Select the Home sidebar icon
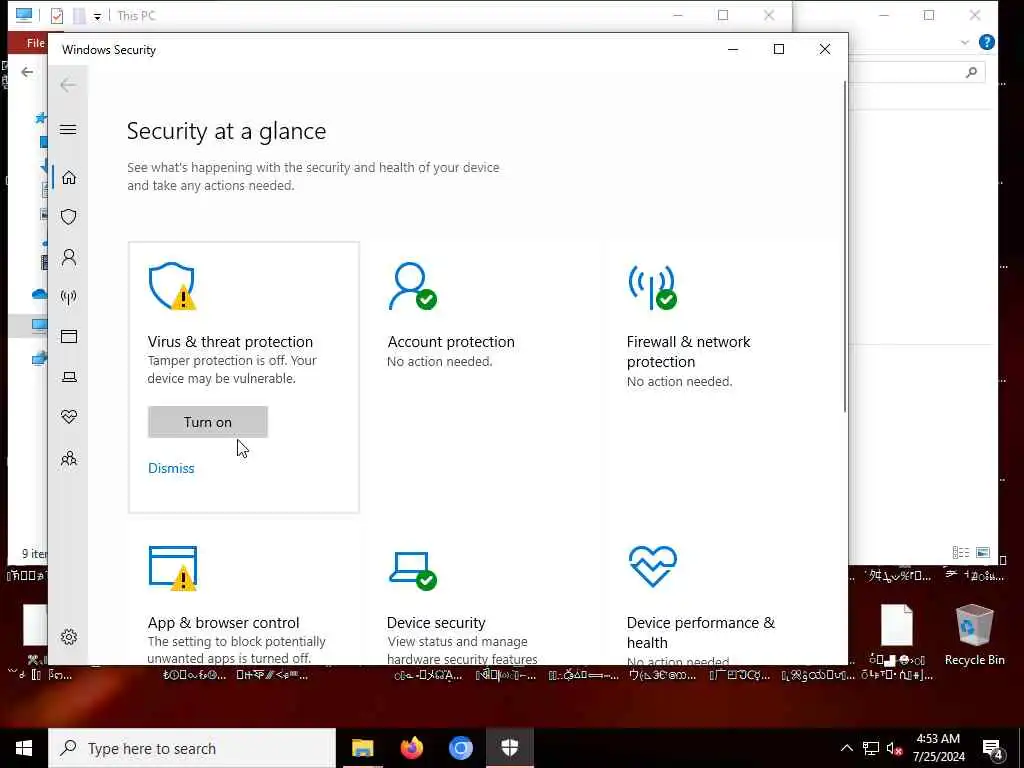This screenshot has height=768, width=1024. tap(69, 178)
